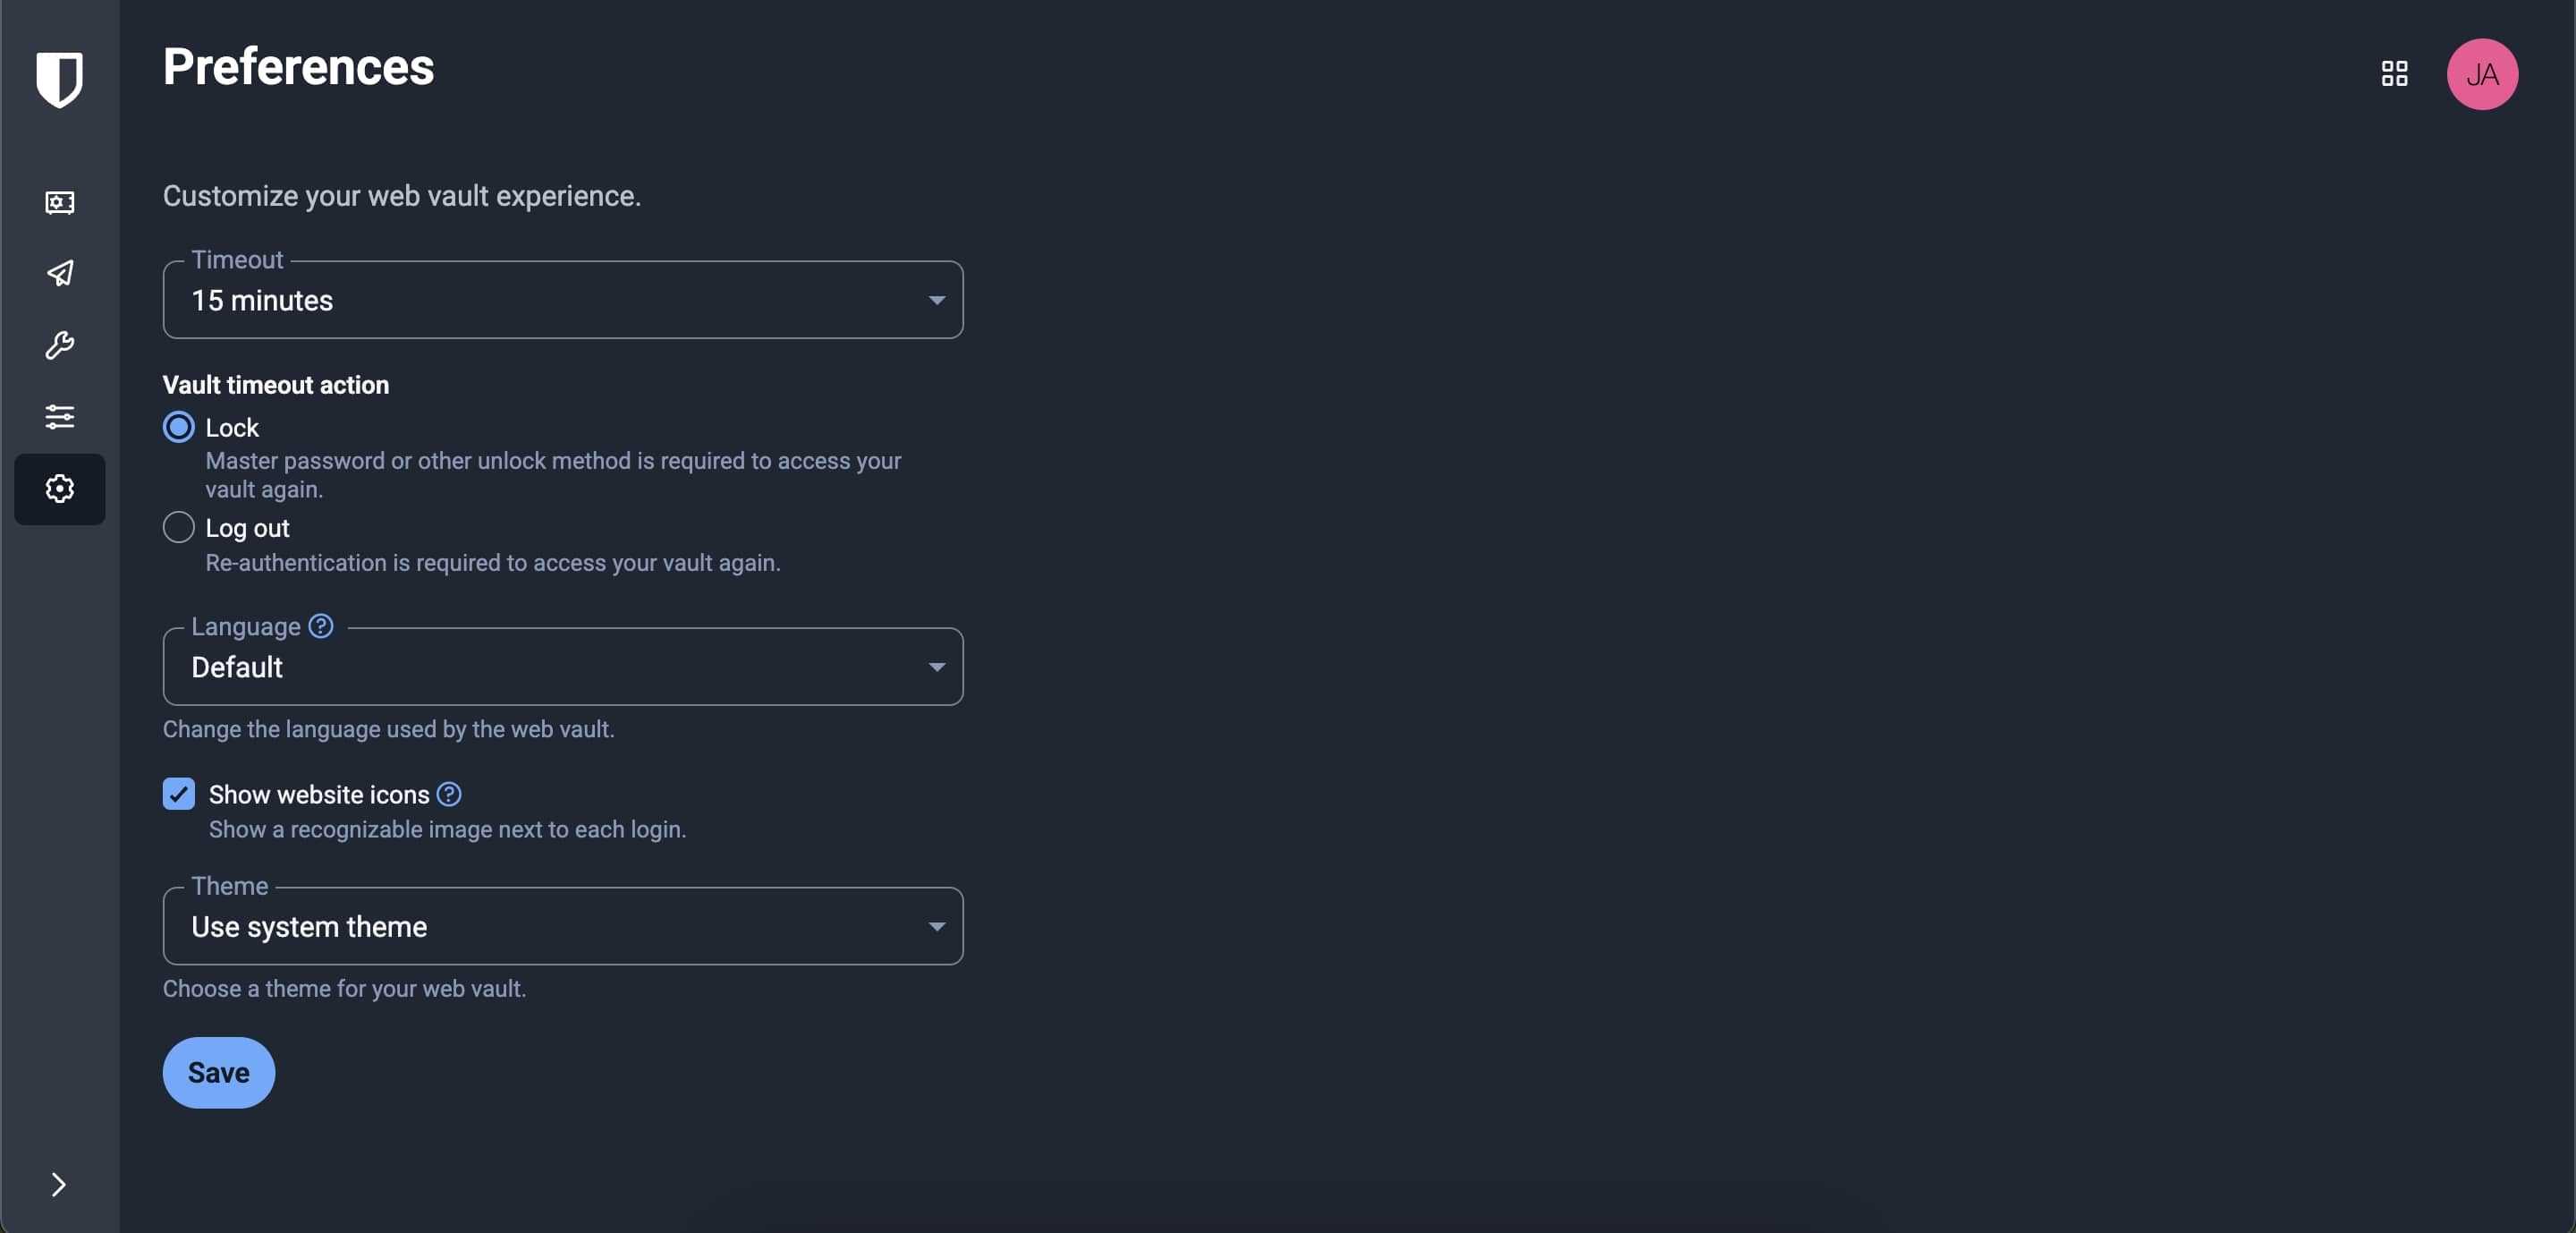This screenshot has height=1233, width=2576.
Task: Click the Show website icons help icon
Action: (449, 794)
